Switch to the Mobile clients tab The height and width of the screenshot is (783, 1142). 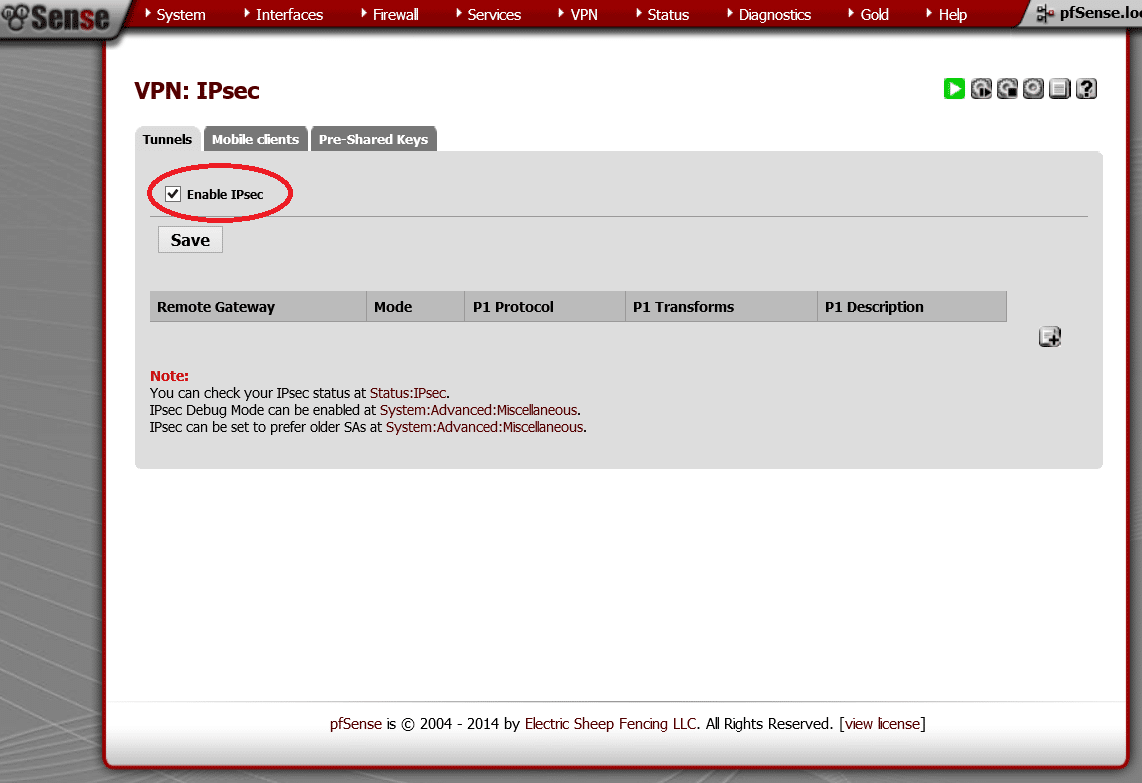[x=256, y=139]
